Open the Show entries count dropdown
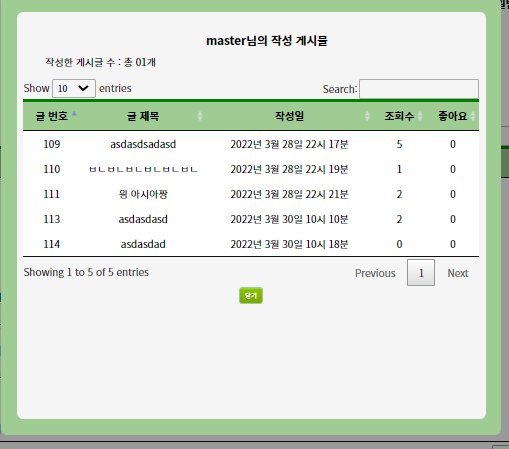This screenshot has height=449, width=509. 74,88
